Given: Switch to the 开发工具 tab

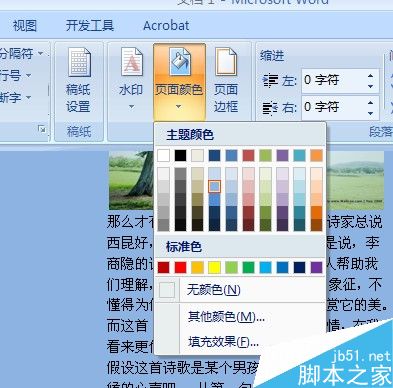Looking at the screenshot, I should [90, 26].
